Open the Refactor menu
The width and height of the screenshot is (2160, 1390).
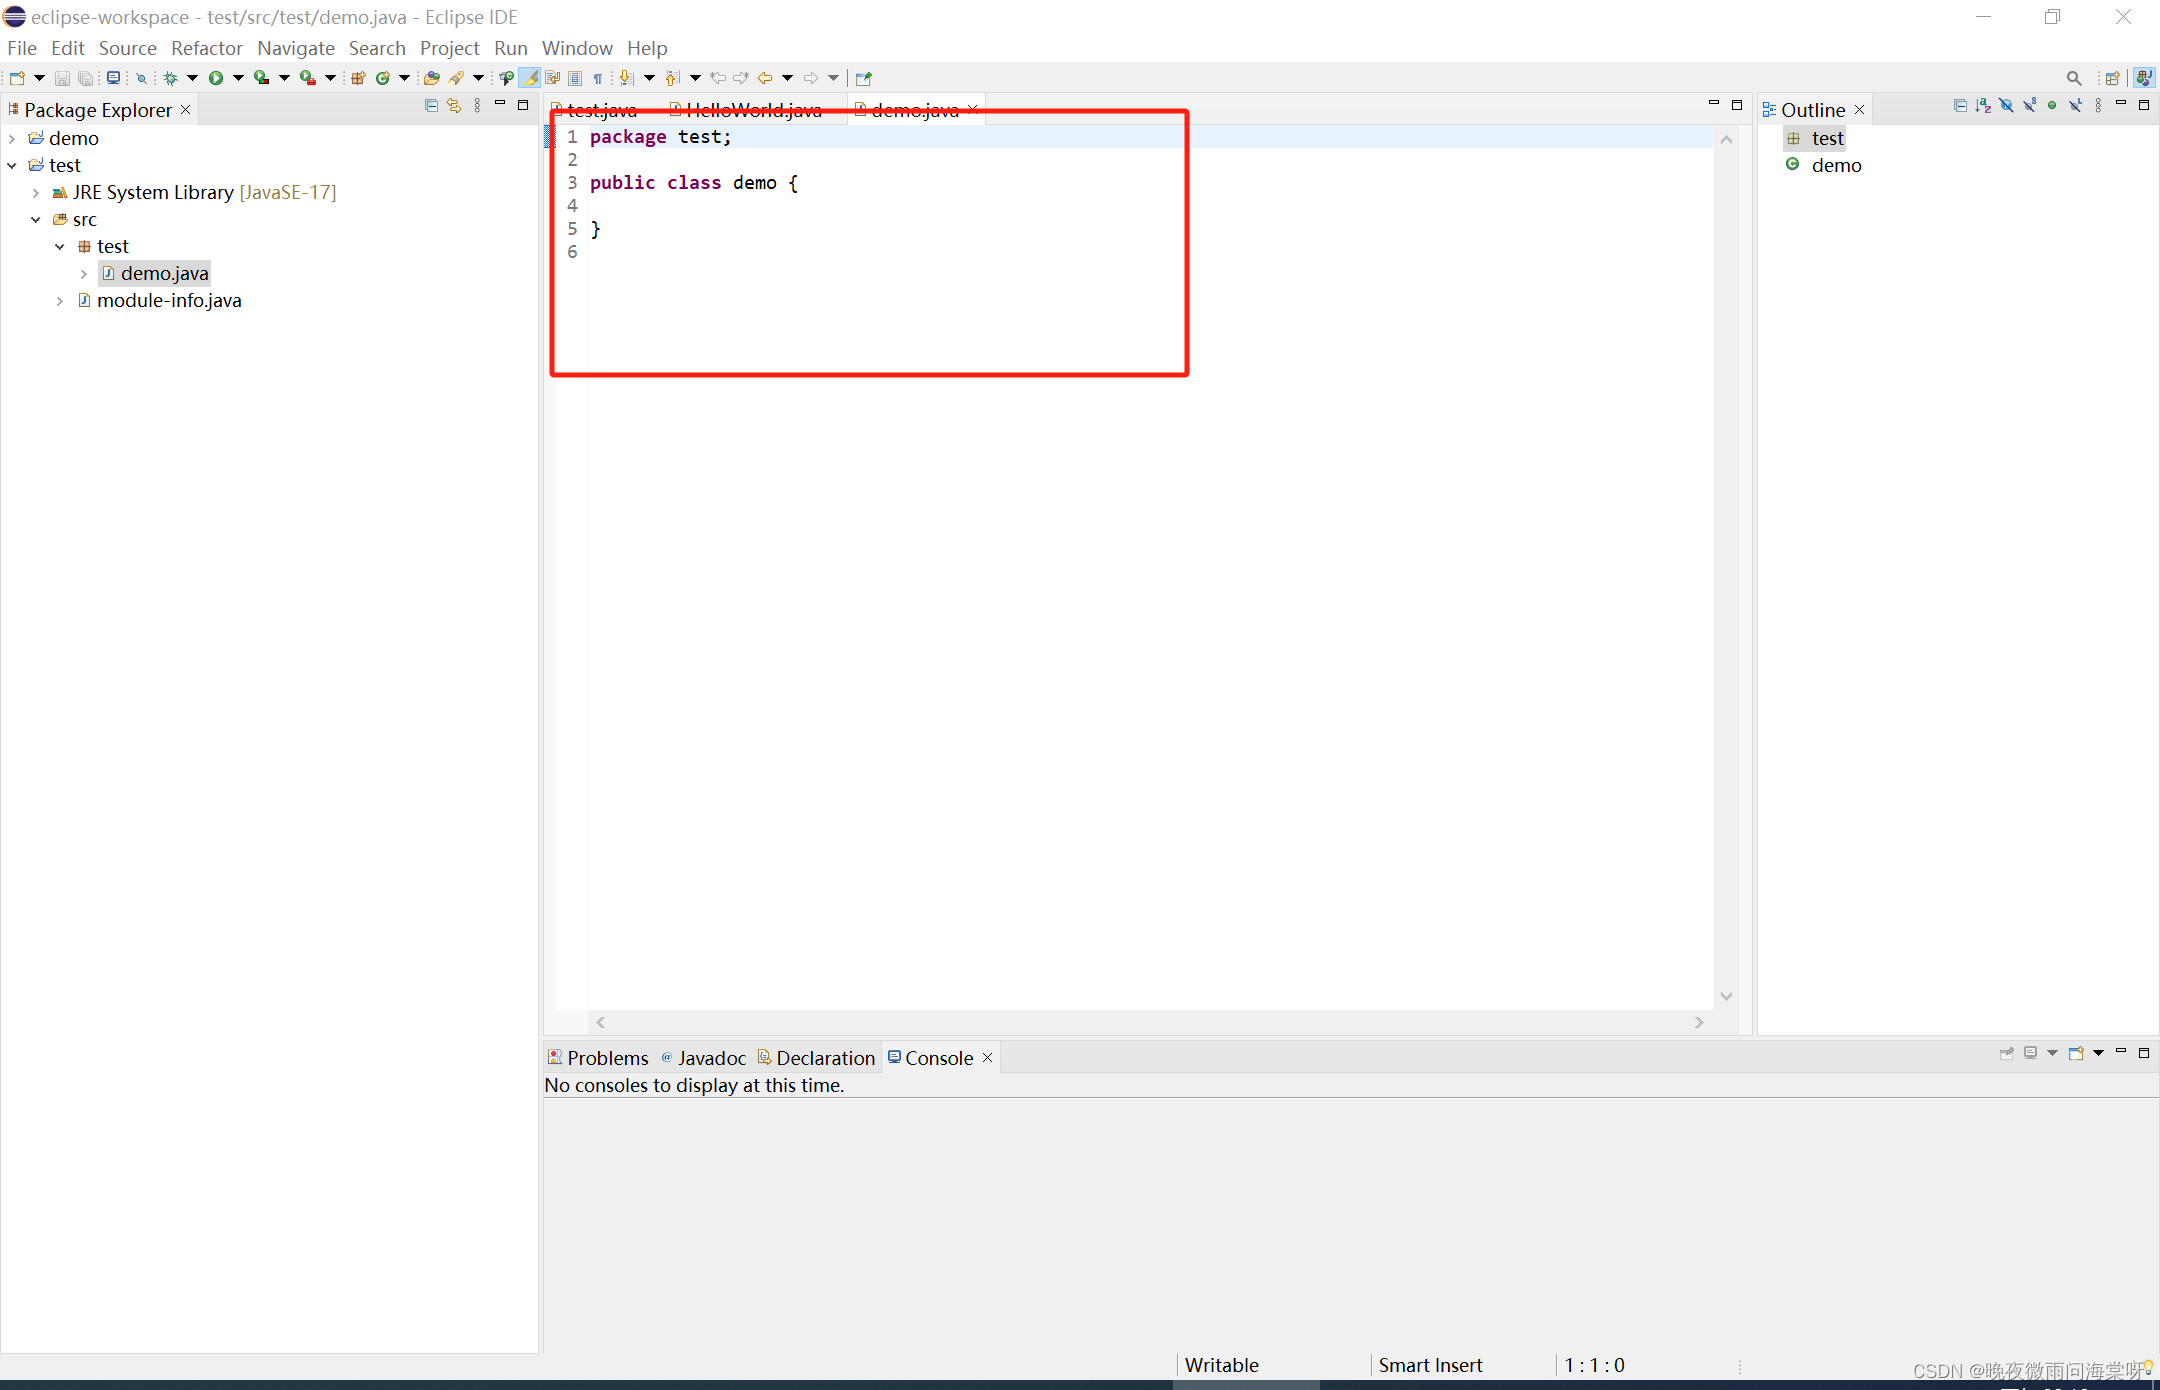point(206,48)
